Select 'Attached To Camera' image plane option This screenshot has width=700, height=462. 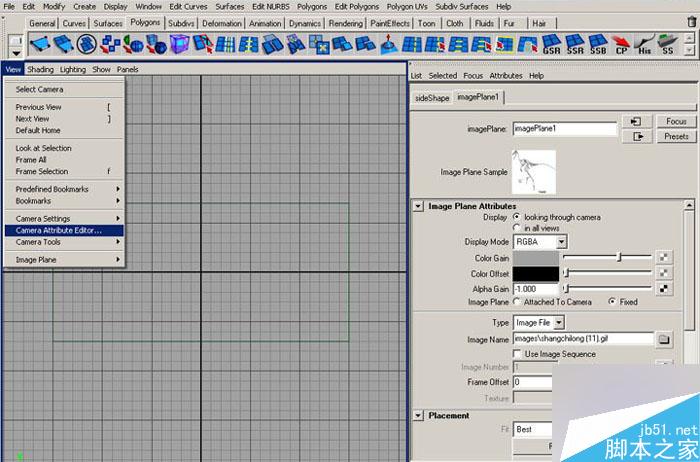pyautogui.click(x=517, y=302)
